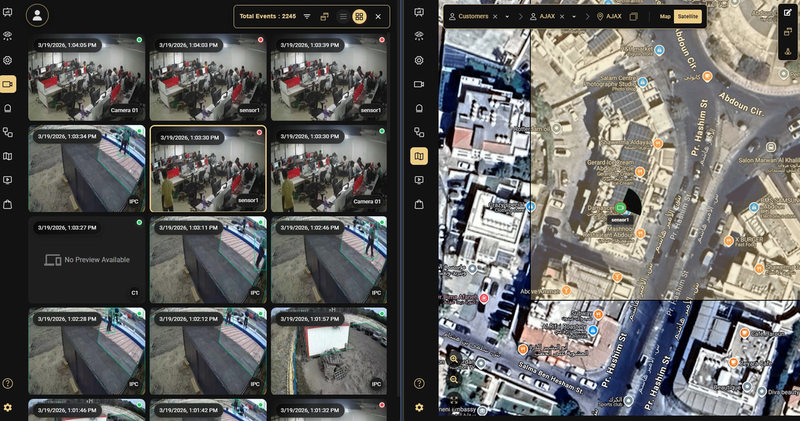Open playback screen icon in map panel sidebar
Viewport: 800px width, 421px height.
tap(419, 180)
